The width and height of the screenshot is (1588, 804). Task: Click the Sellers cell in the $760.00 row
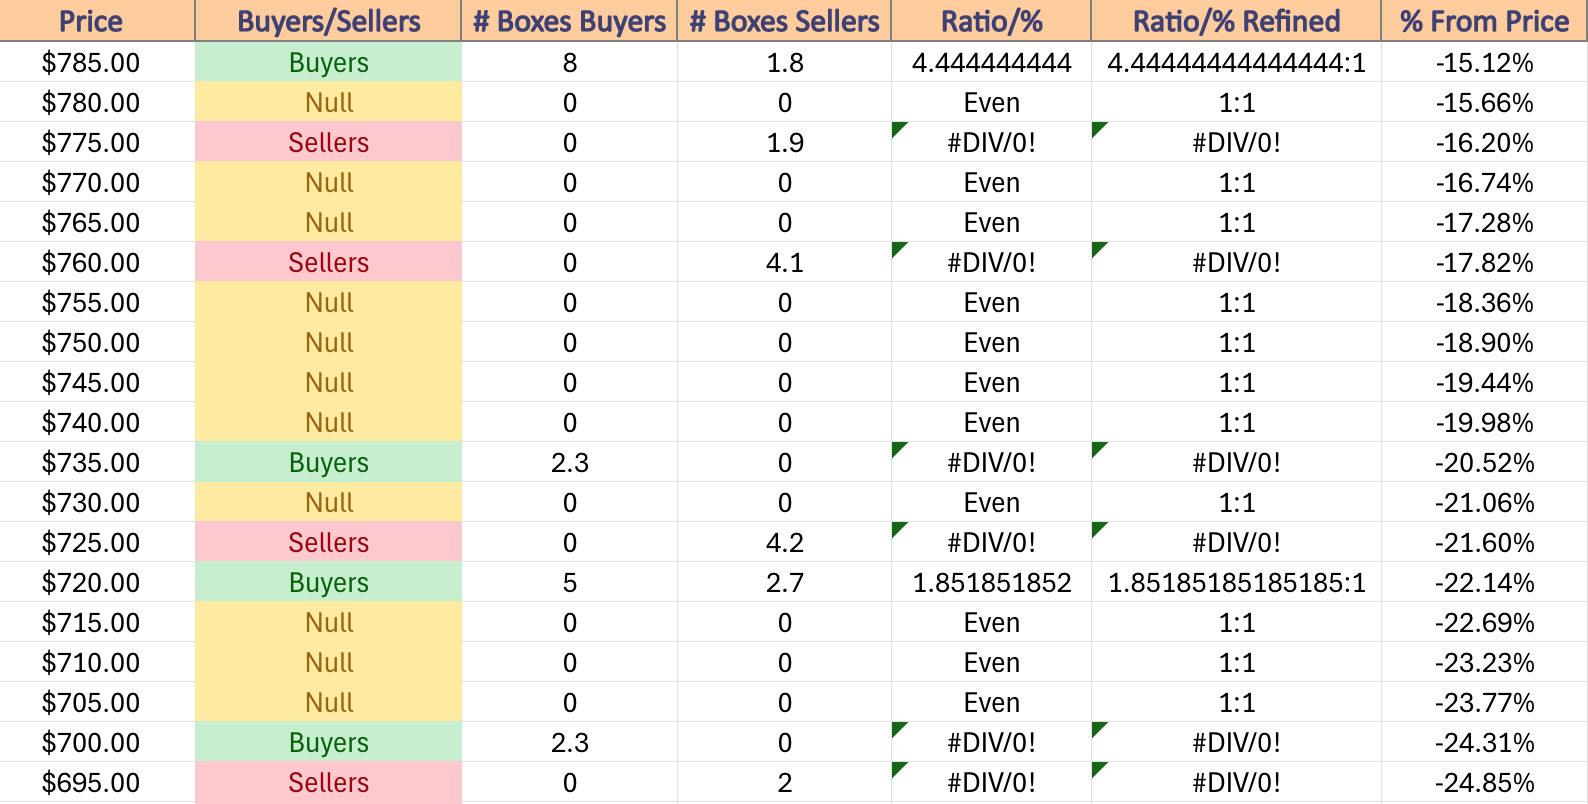[328, 262]
